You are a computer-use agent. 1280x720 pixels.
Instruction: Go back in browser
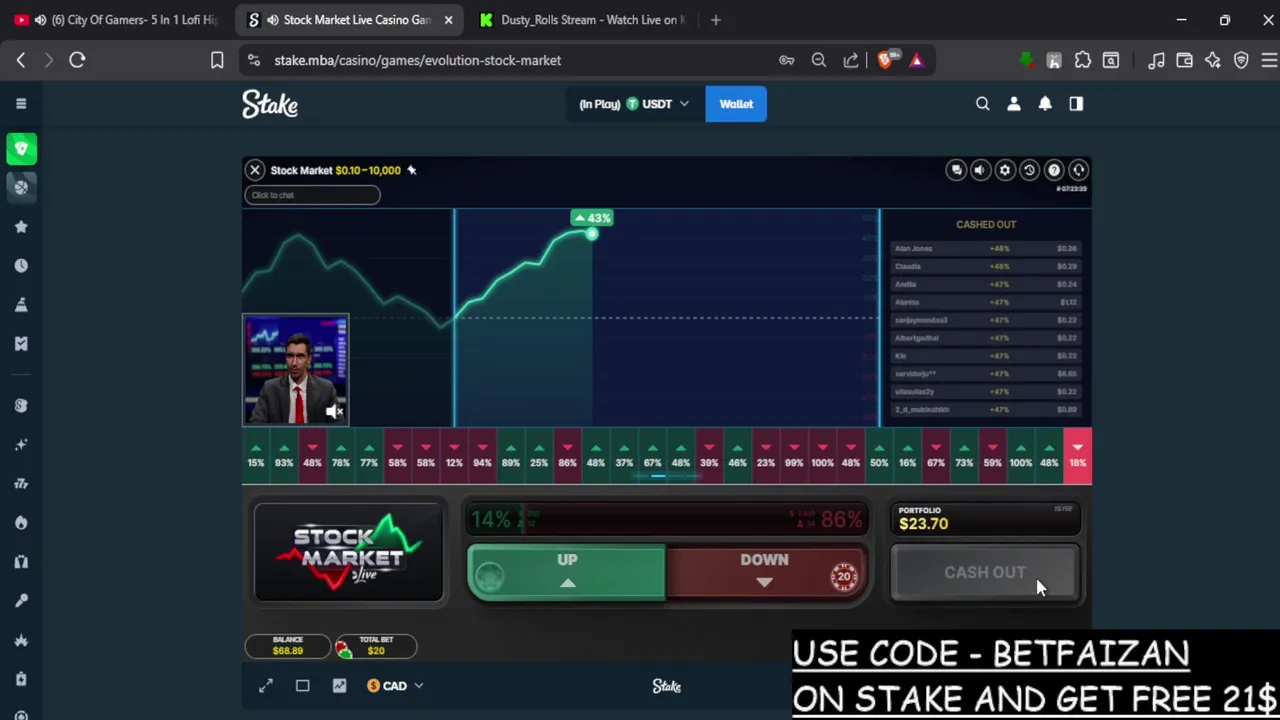(21, 60)
